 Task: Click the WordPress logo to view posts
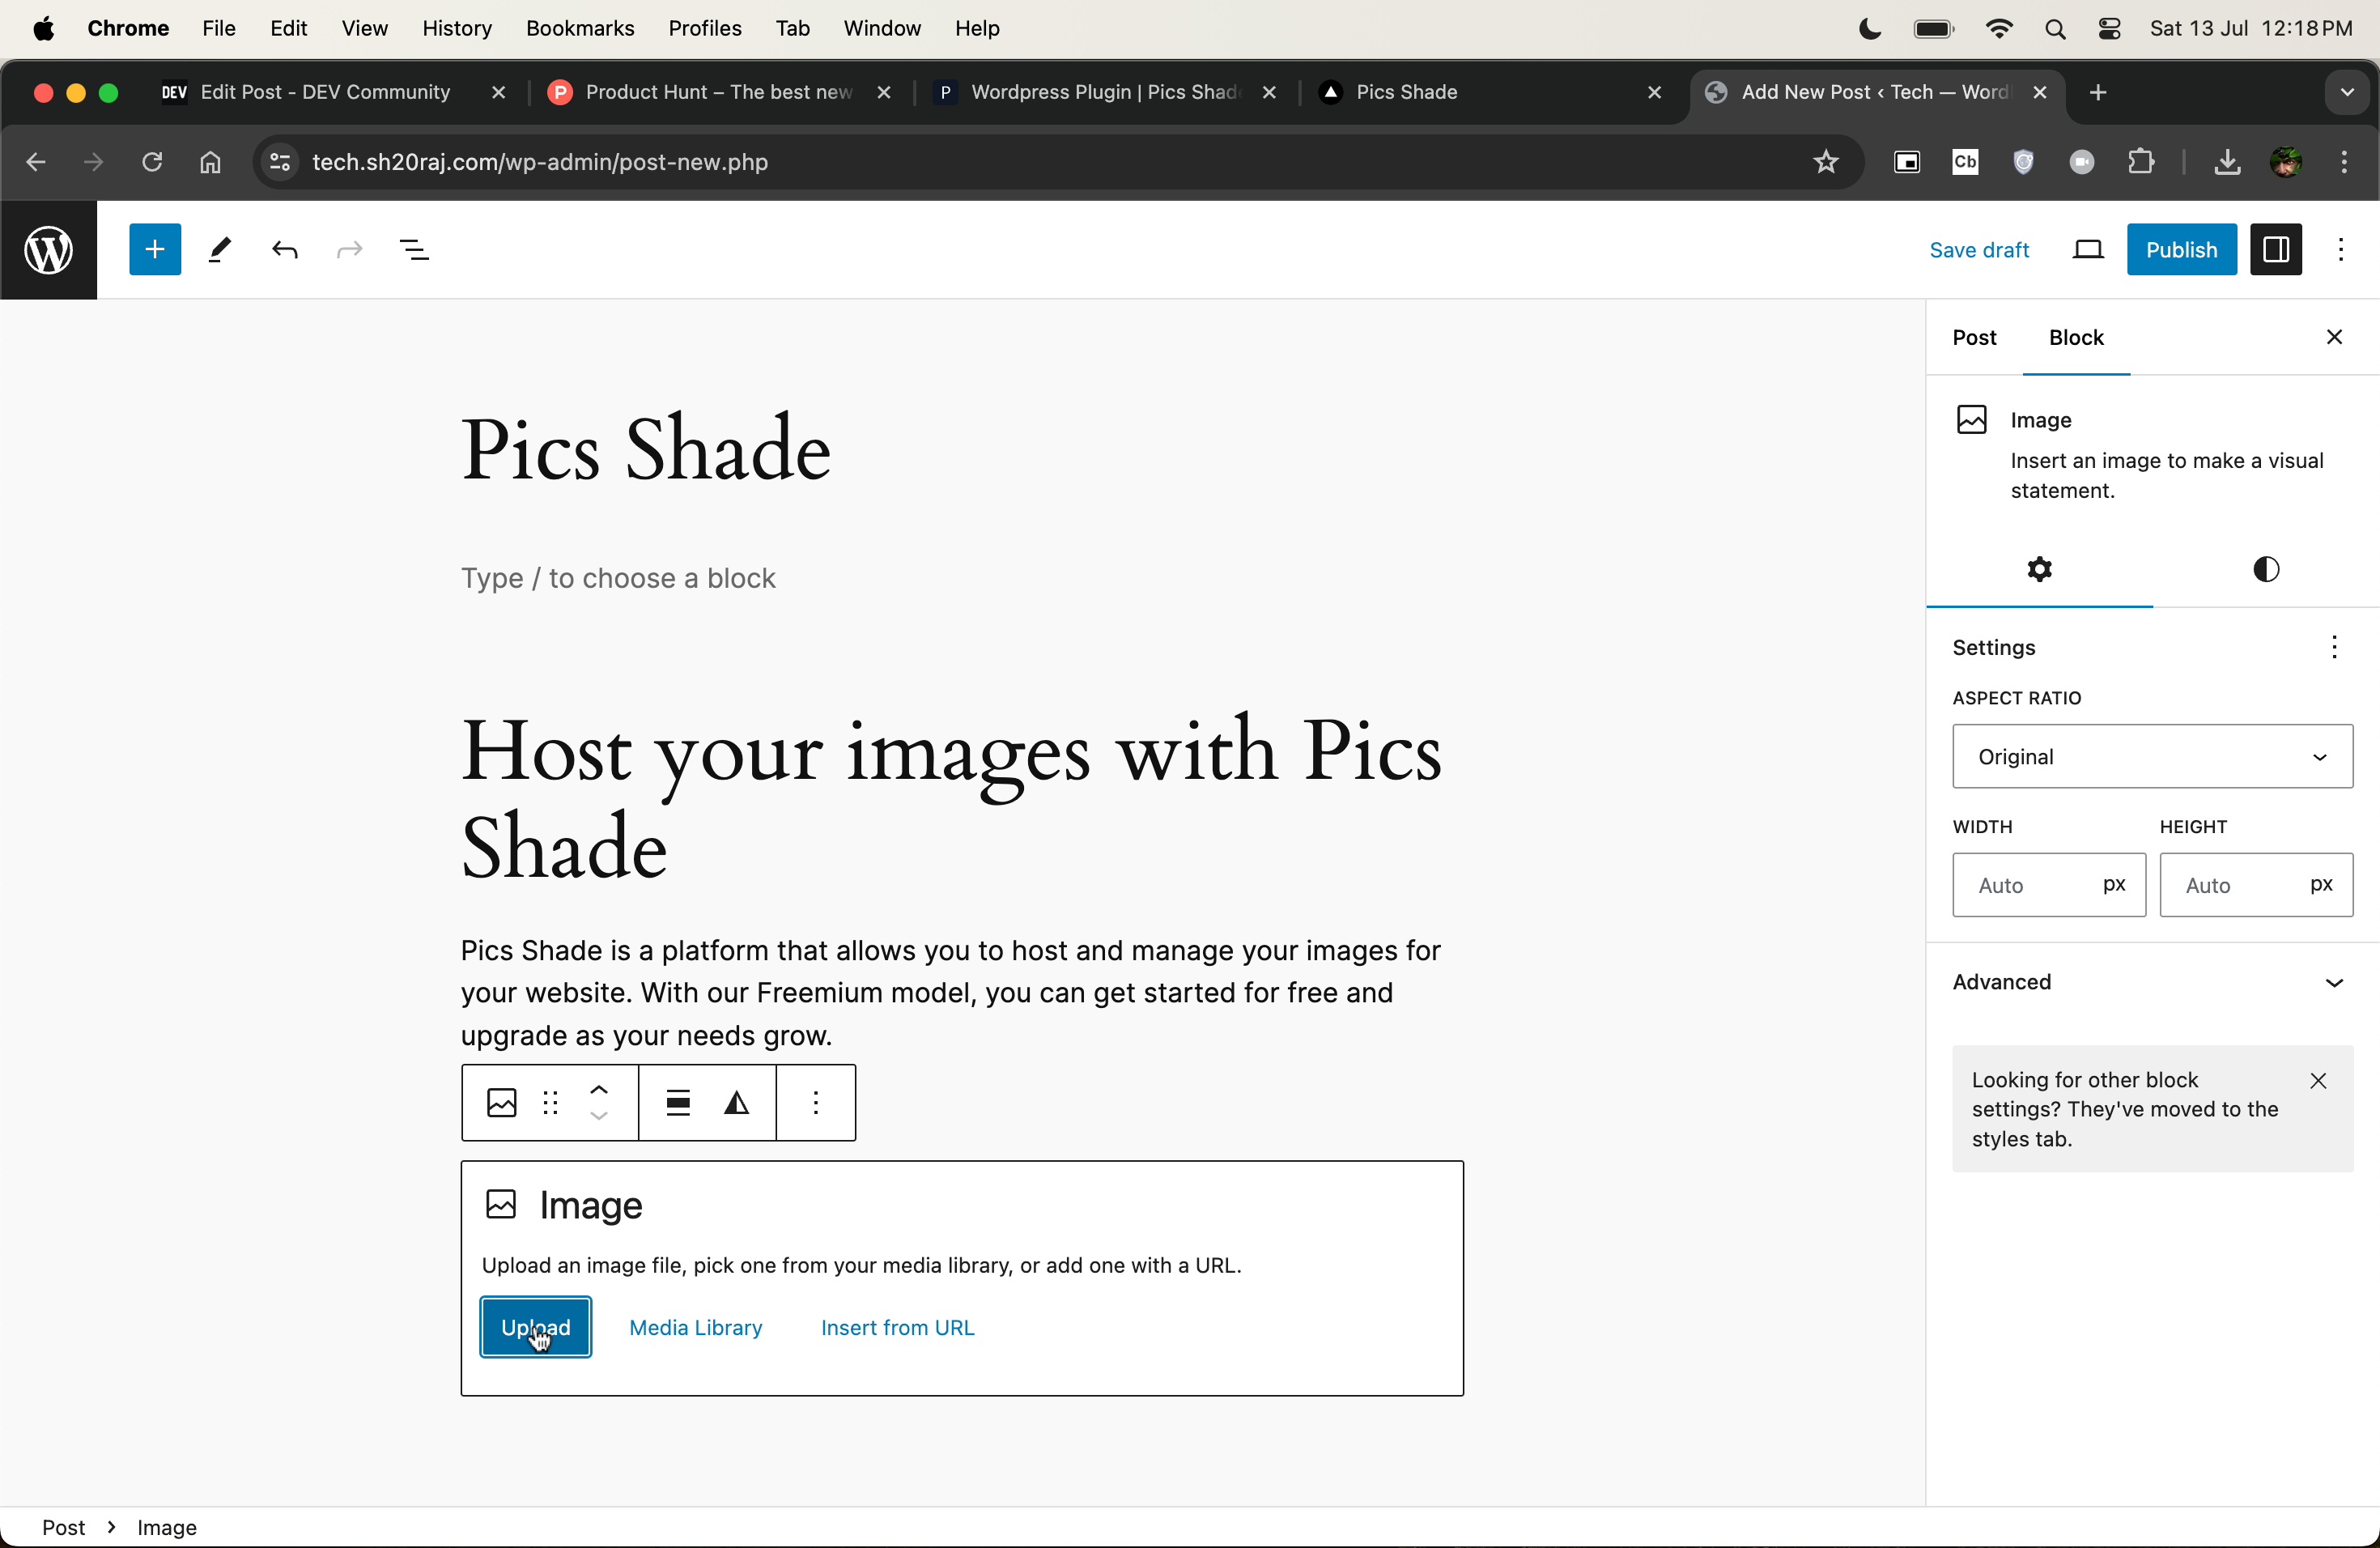48,250
